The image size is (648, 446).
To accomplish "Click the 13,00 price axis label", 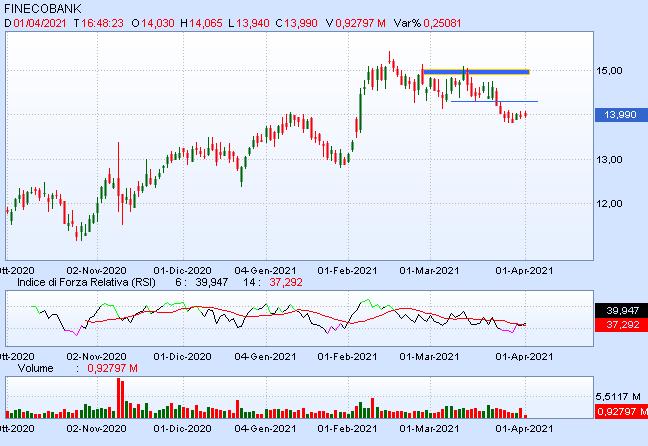I will 609,160.
